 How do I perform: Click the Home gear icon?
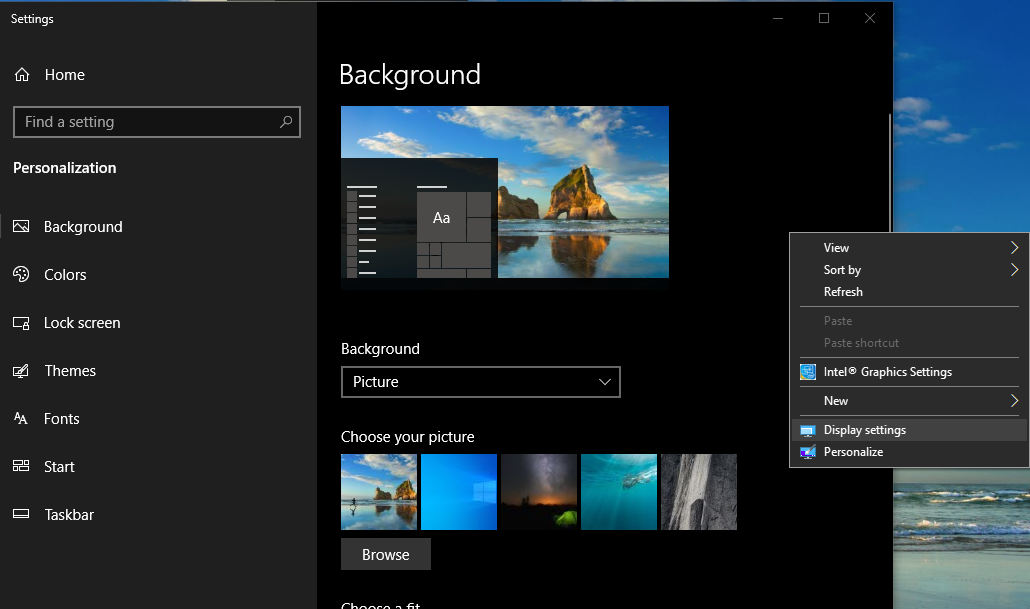click(x=22, y=75)
